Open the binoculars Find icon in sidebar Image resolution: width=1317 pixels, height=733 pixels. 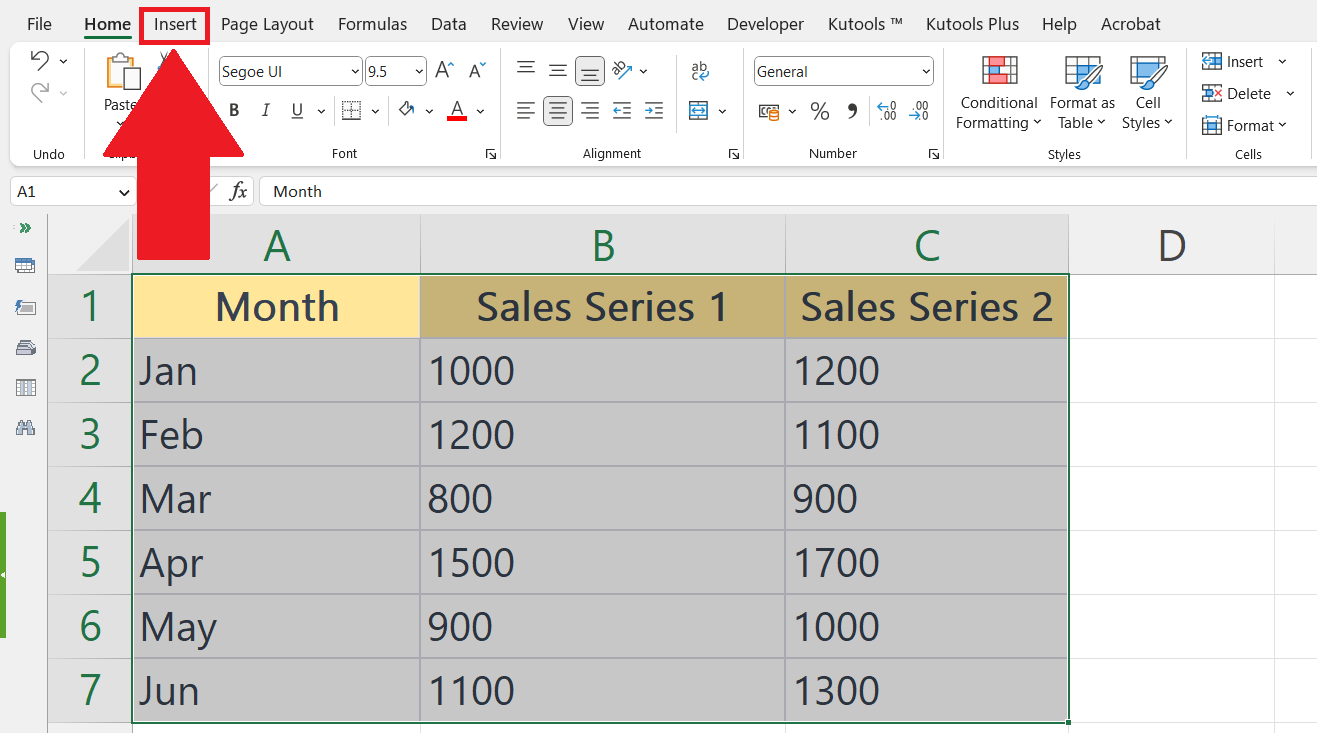[25, 428]
